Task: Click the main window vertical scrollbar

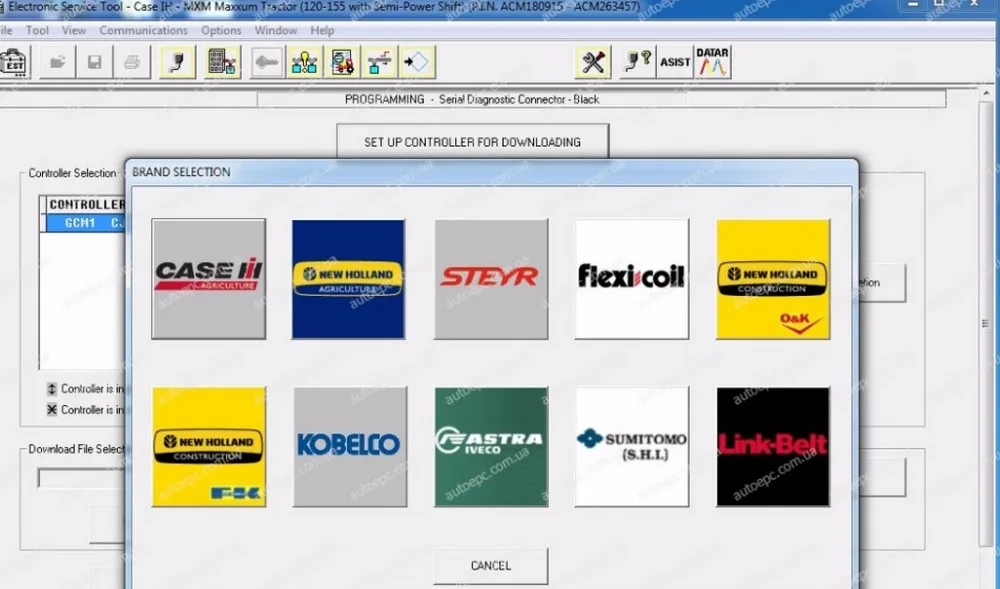Action: click(986, 325)
